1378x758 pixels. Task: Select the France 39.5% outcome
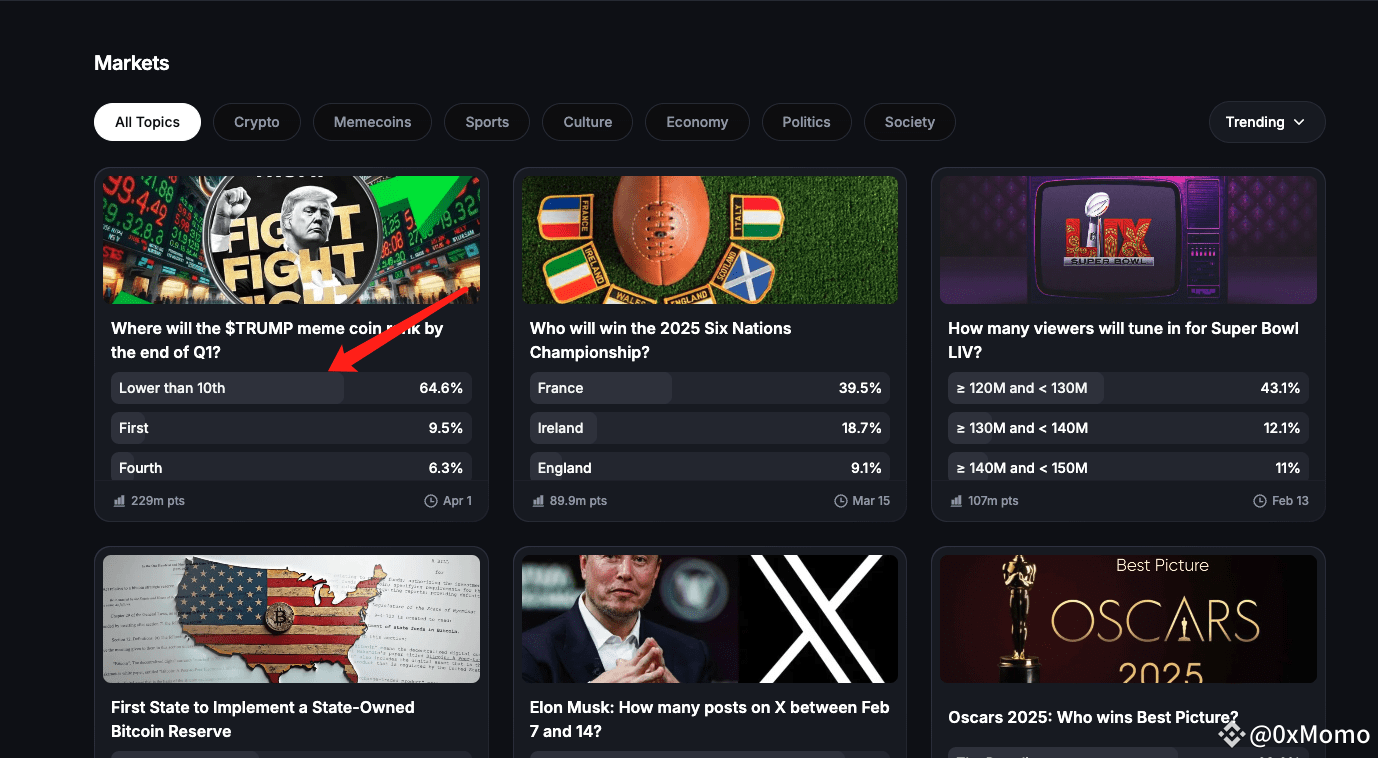pyautogui.click(x=710, y=388)
